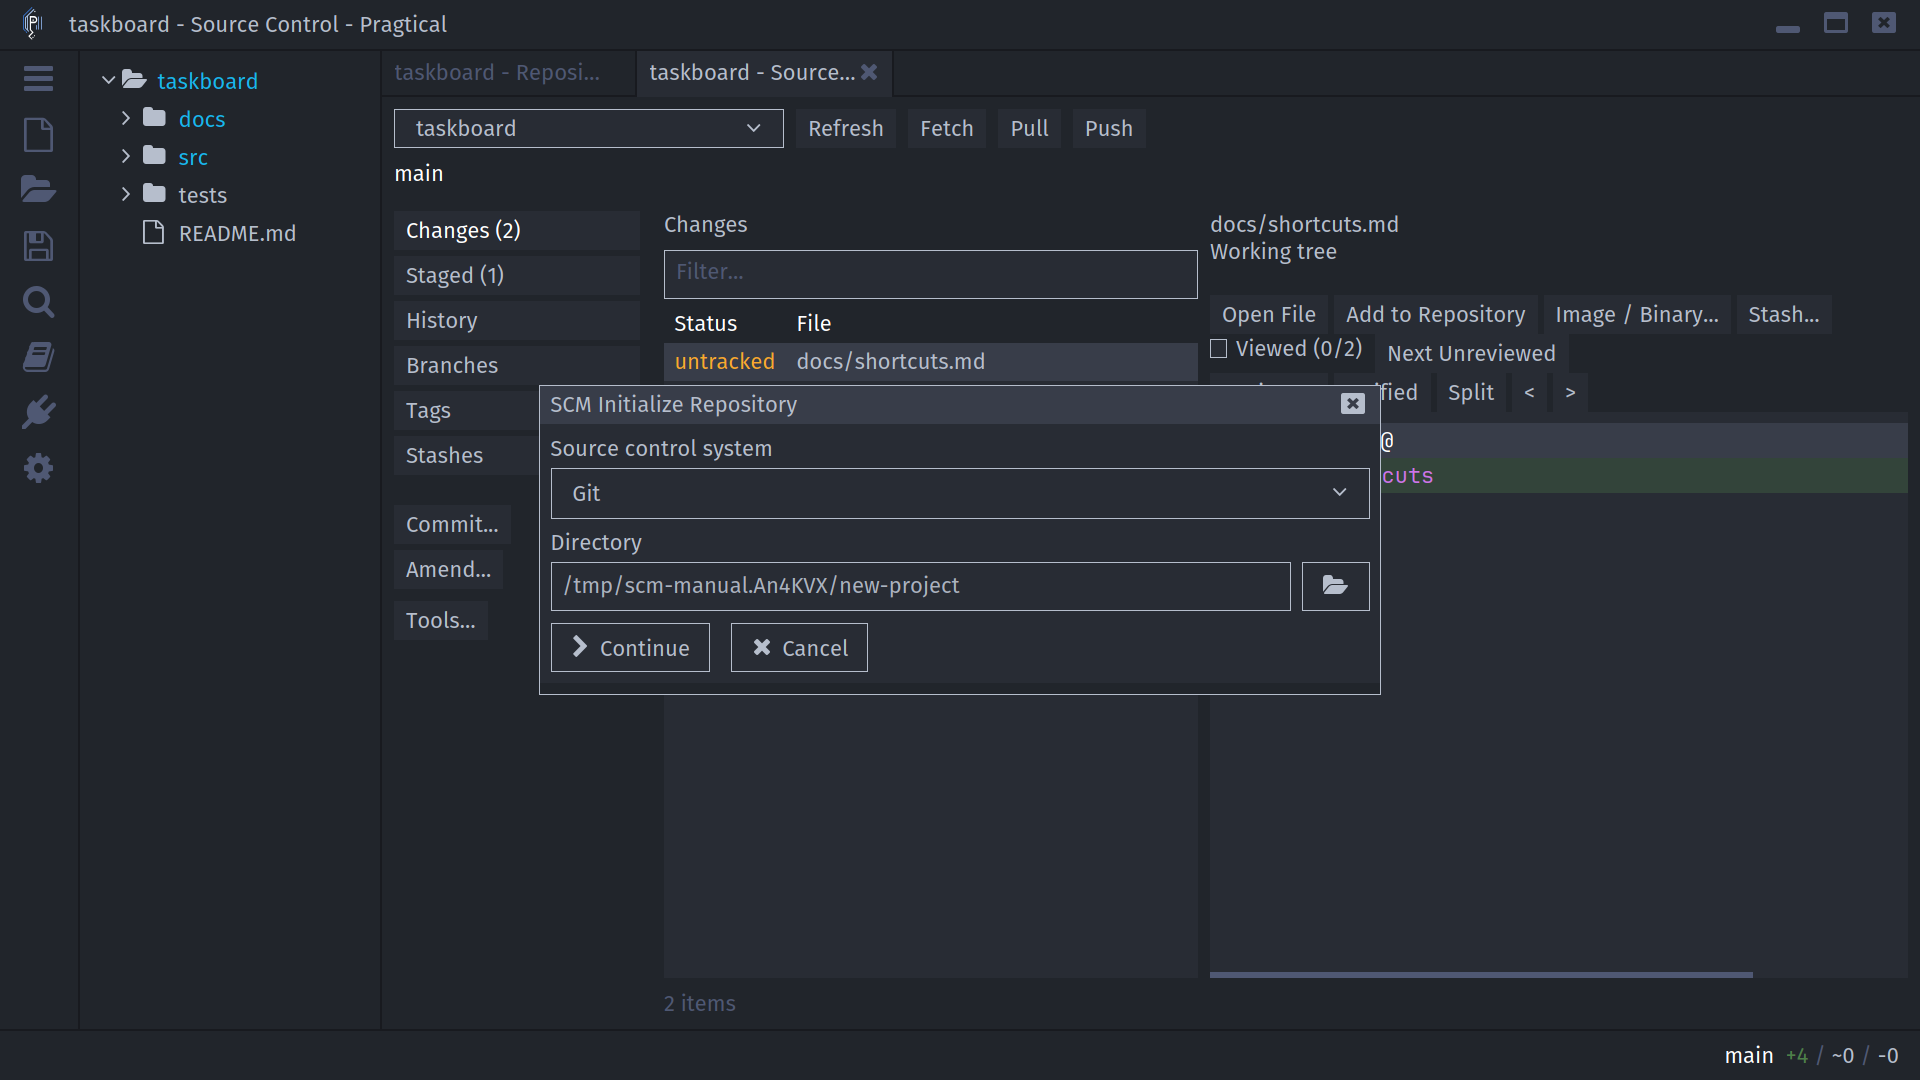Image resolution: width=1920 pixels, height=1080 pixels.
Task: Open the book documentation icon in sidebar
Action: (38, 357)
